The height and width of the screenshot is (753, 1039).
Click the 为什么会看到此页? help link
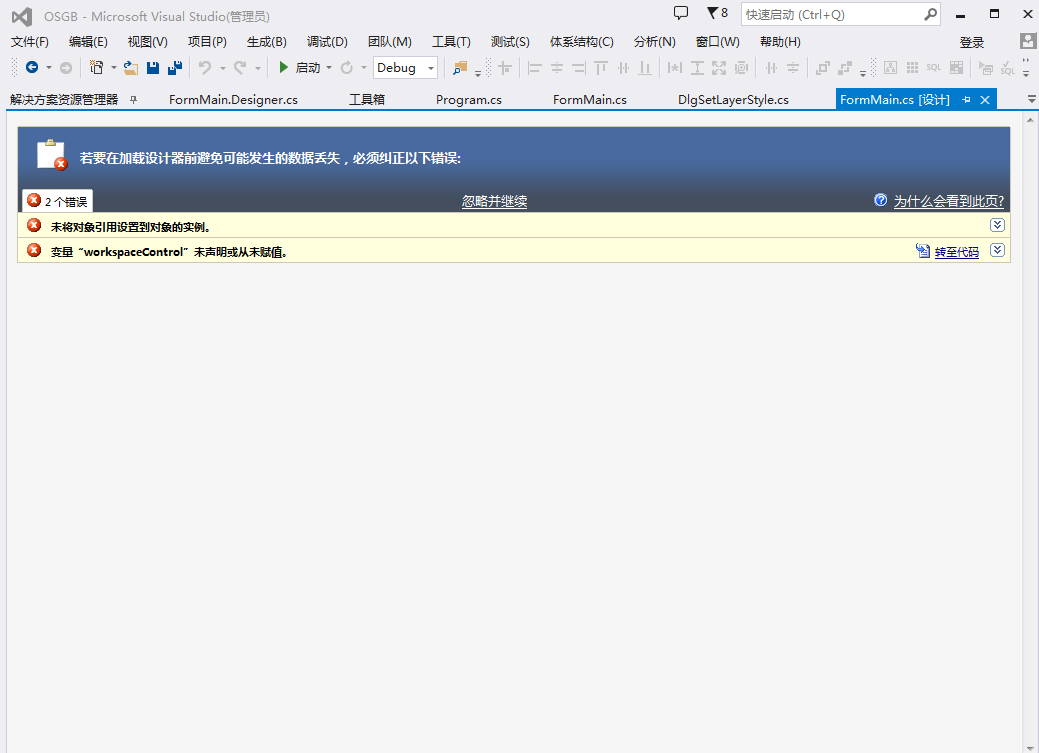tap(948, 201)
